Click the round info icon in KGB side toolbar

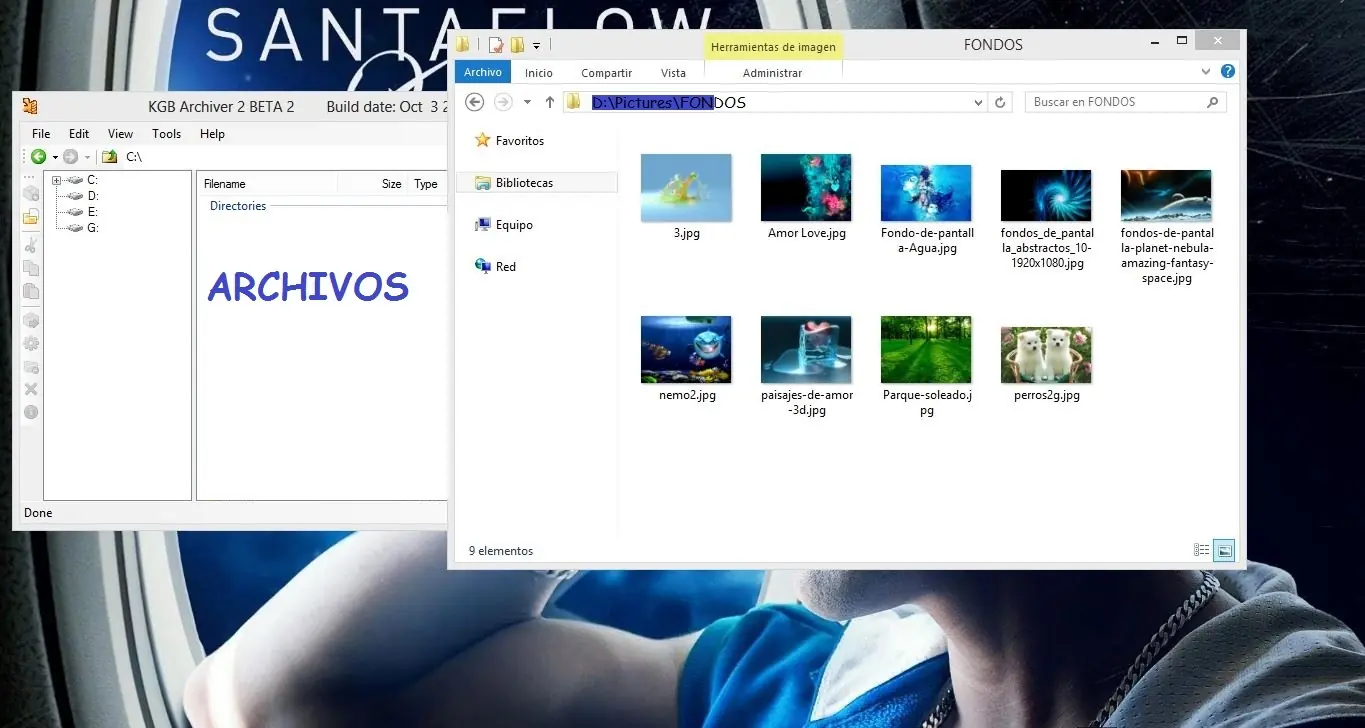click(x=31, y=412)
